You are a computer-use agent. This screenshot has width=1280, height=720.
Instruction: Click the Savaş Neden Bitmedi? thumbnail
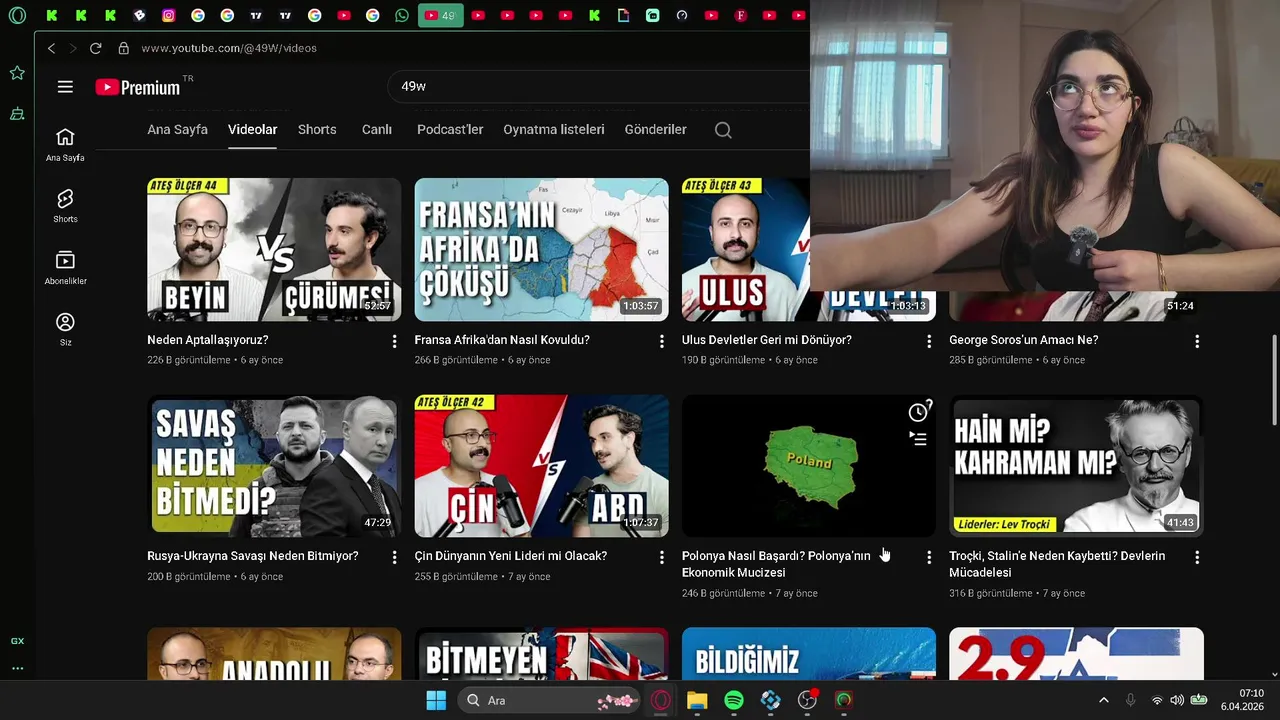click(274, 466)
